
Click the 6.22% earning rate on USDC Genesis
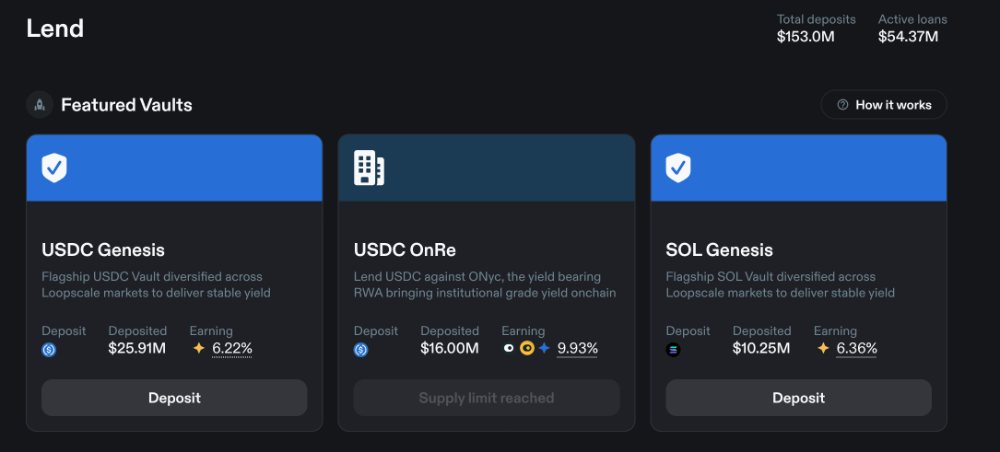point(232,349)
